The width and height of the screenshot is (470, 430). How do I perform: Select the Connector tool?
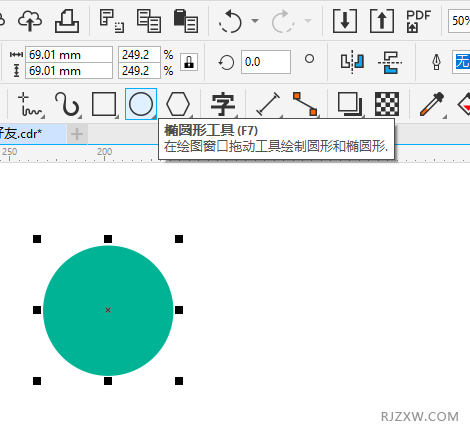click(305, 104)
